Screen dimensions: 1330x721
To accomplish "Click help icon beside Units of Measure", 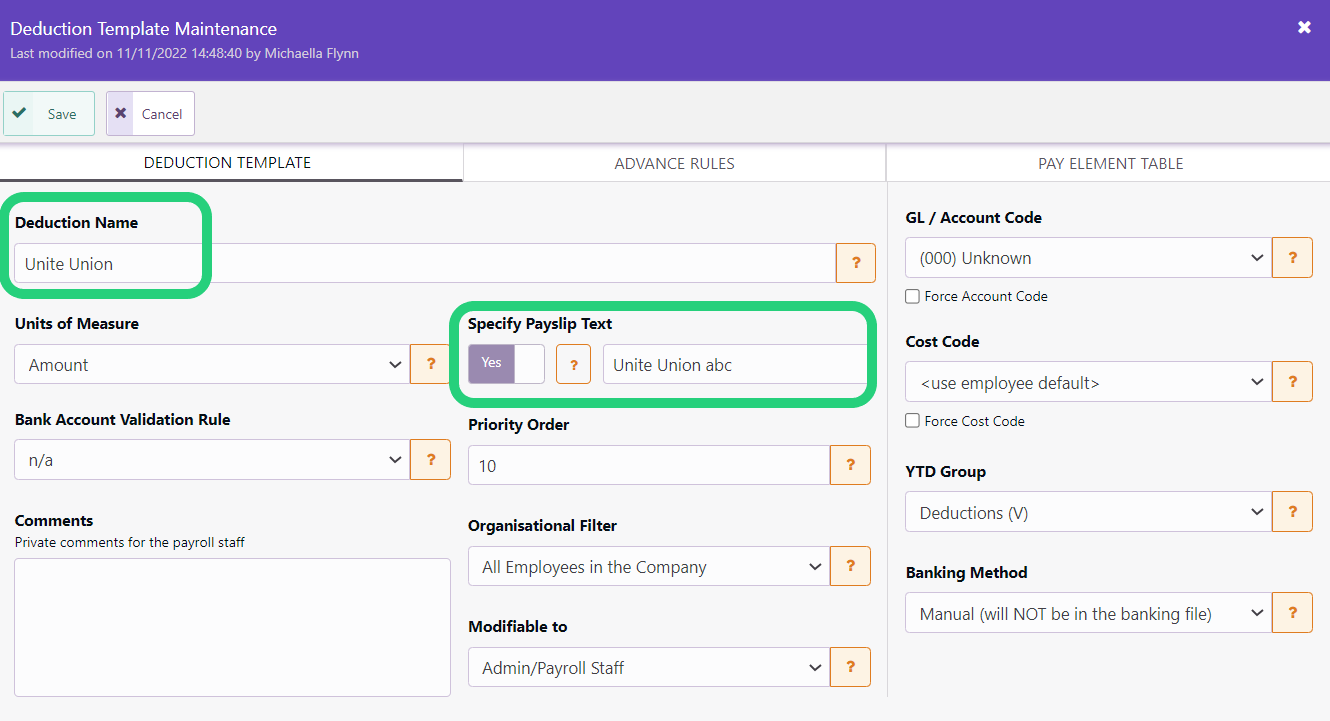I will click(x=431, y=365).
